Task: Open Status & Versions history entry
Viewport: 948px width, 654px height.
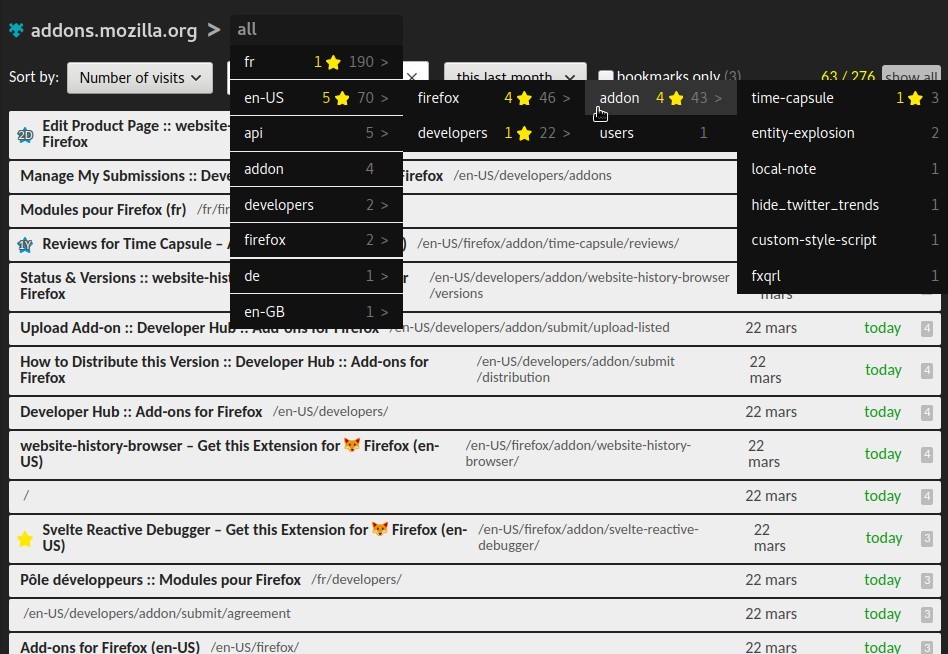Action: [x=475, y=286]
